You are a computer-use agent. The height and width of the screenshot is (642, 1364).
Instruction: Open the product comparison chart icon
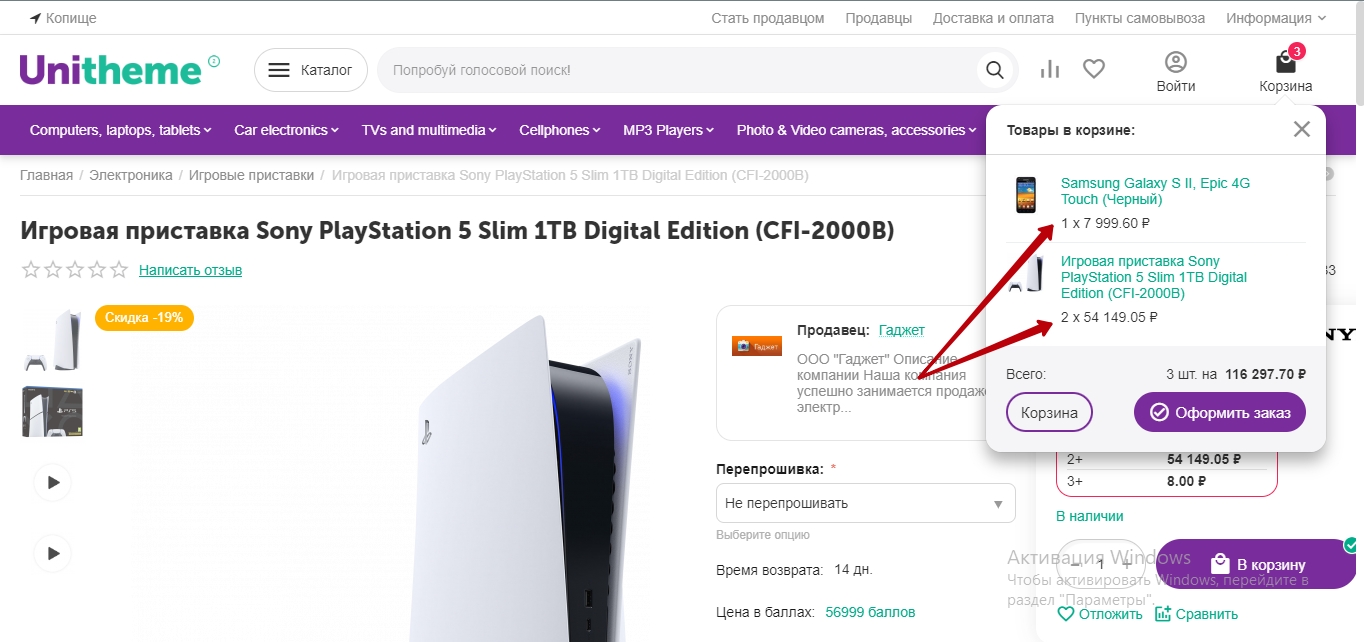[1049, 69]
